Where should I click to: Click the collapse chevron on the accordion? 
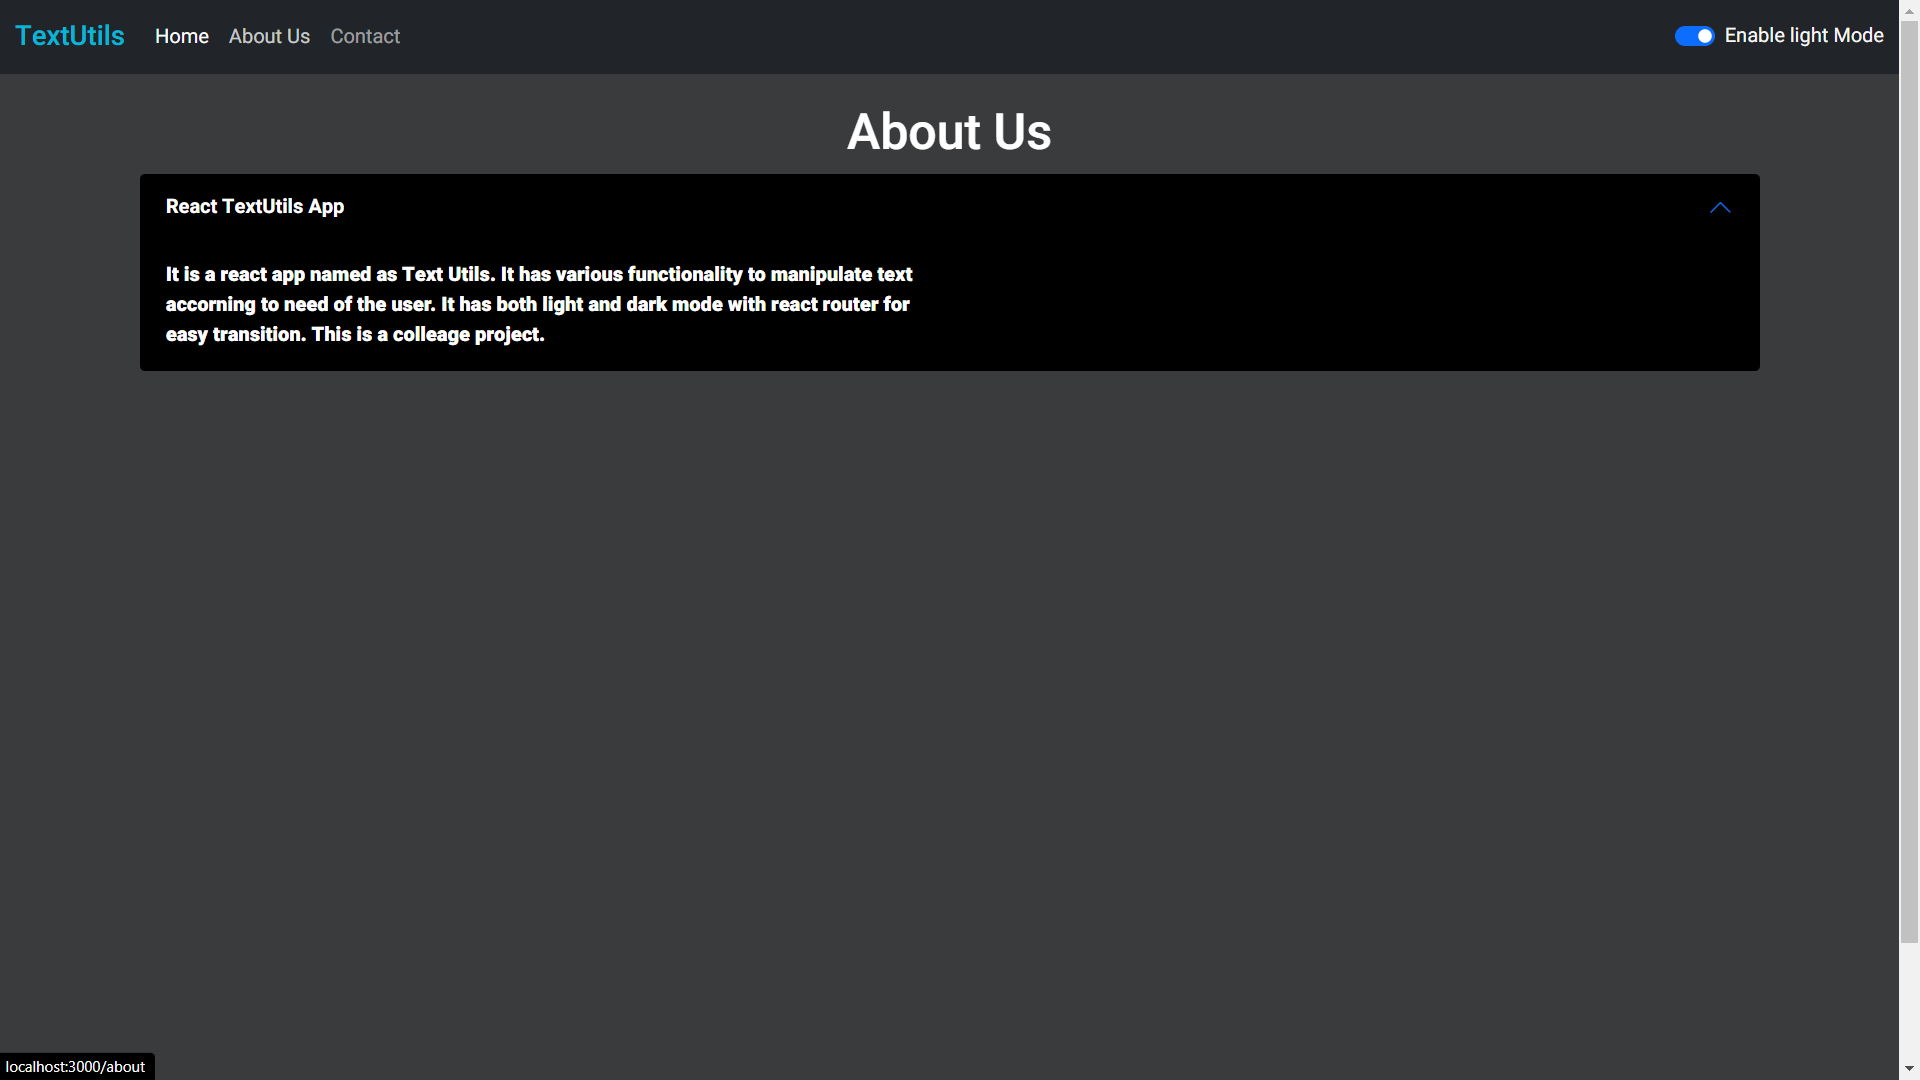tap(1719, 207)
